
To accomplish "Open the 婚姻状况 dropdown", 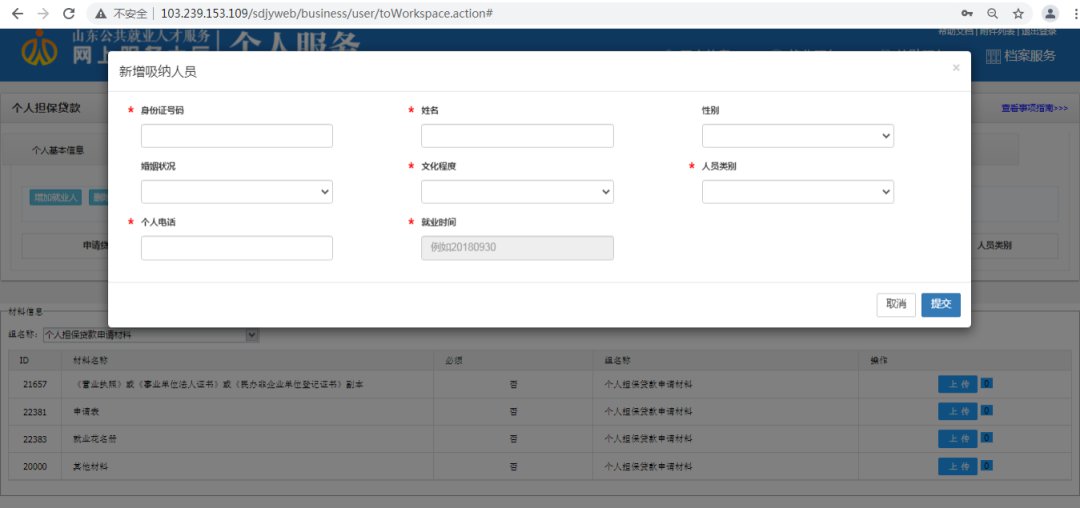I will click(236, 192).
